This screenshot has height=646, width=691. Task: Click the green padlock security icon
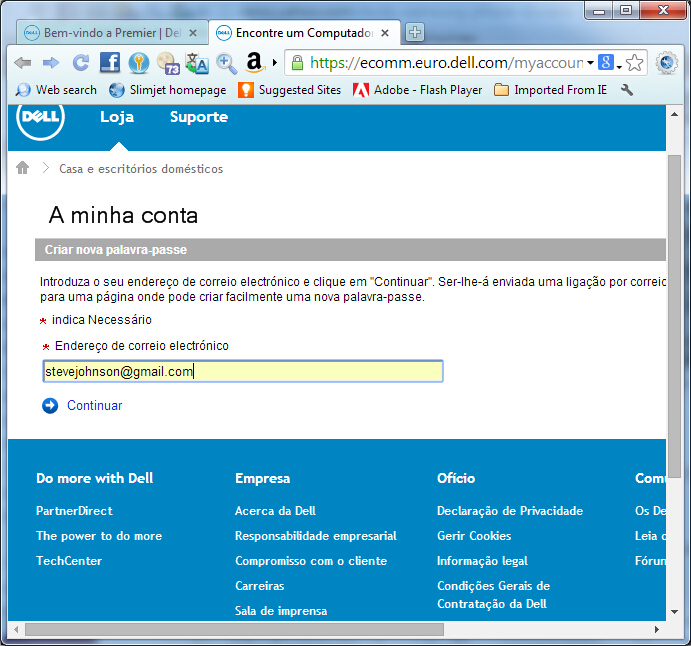pos(297,63)
